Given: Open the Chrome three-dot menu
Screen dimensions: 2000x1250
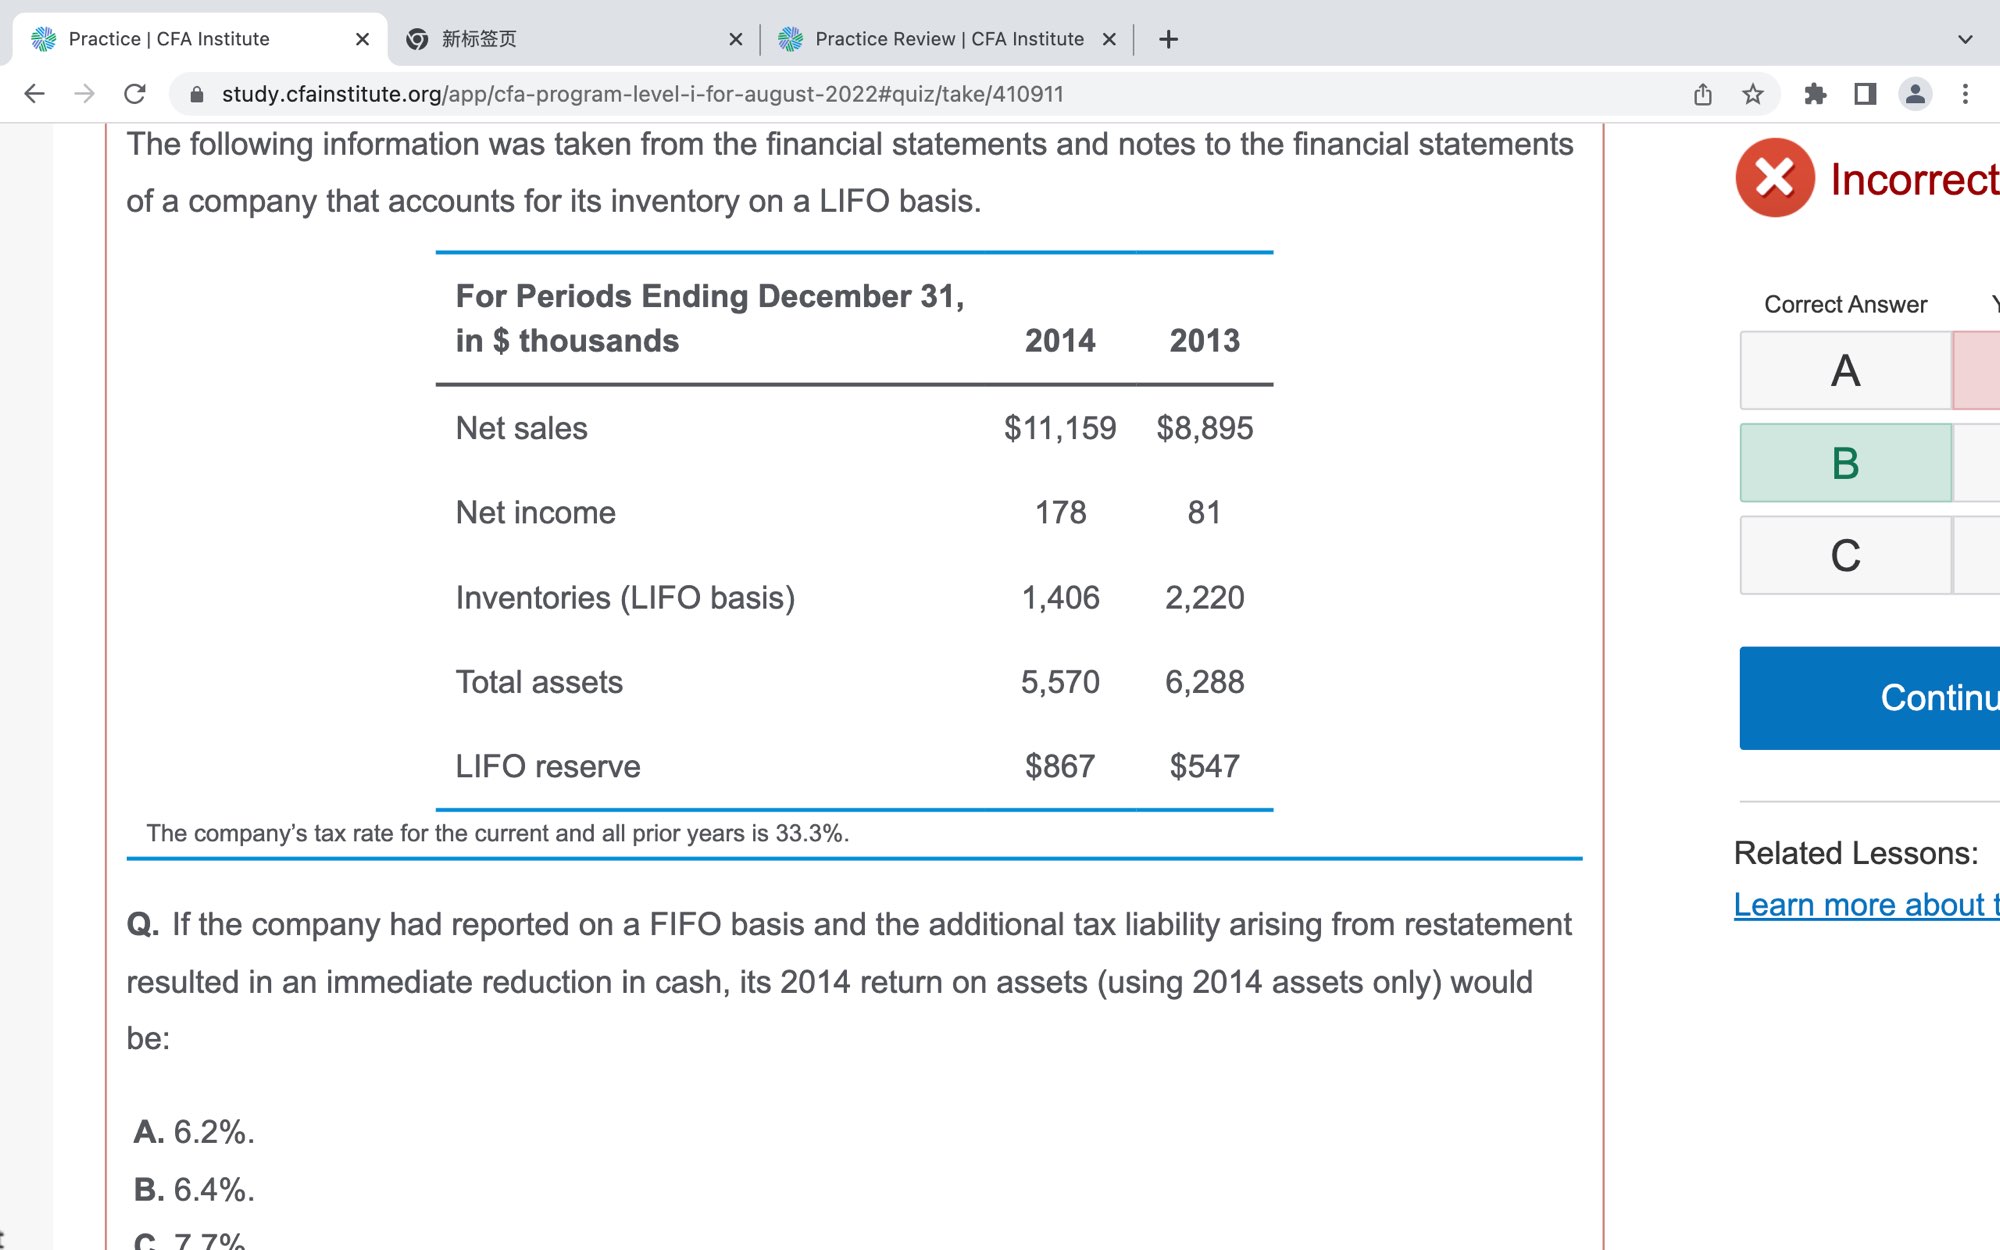Looking at the screenshot, I should 1965,94.
